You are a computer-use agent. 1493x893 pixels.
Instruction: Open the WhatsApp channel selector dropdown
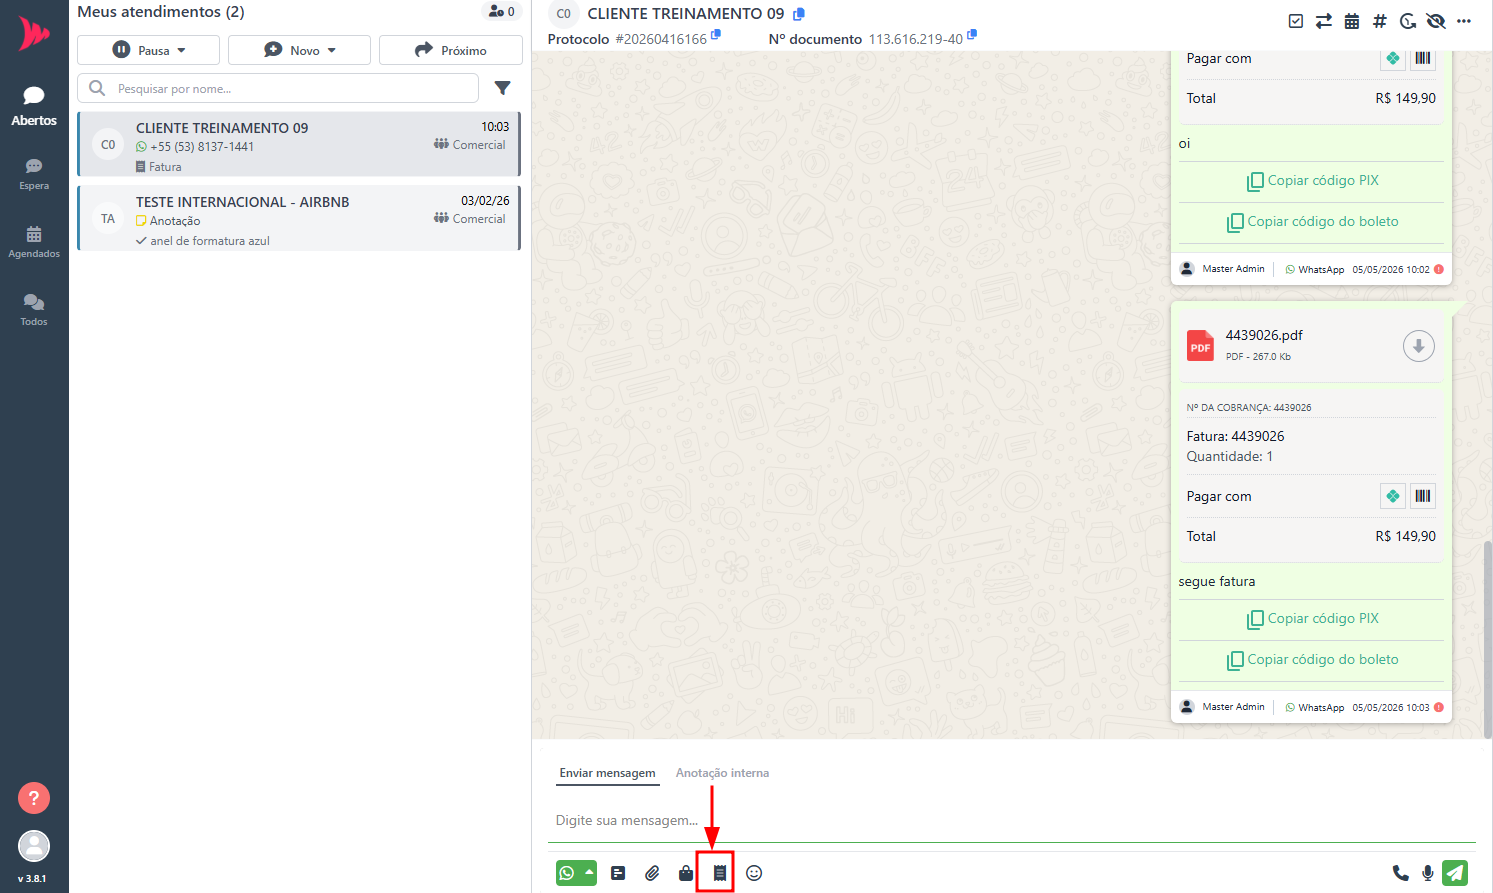pyautogui.click(x=576, y=873)
